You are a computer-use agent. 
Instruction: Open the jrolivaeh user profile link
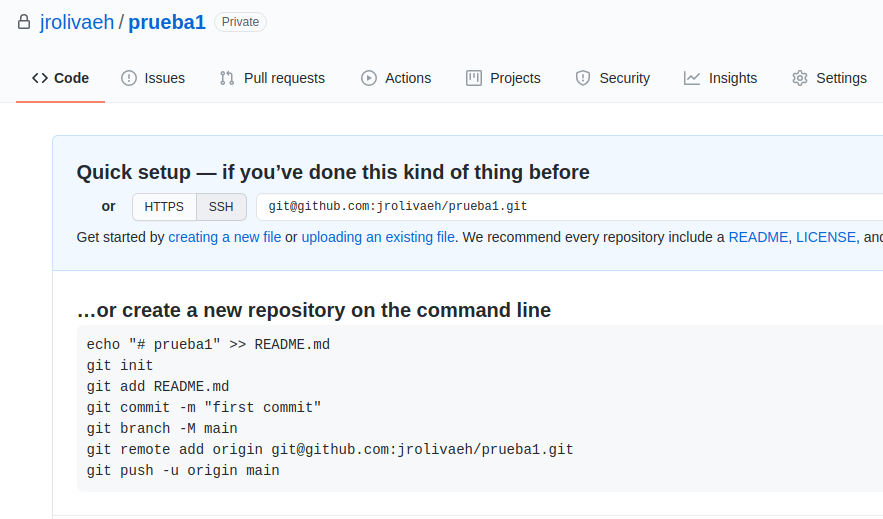(x=77, y=22)
